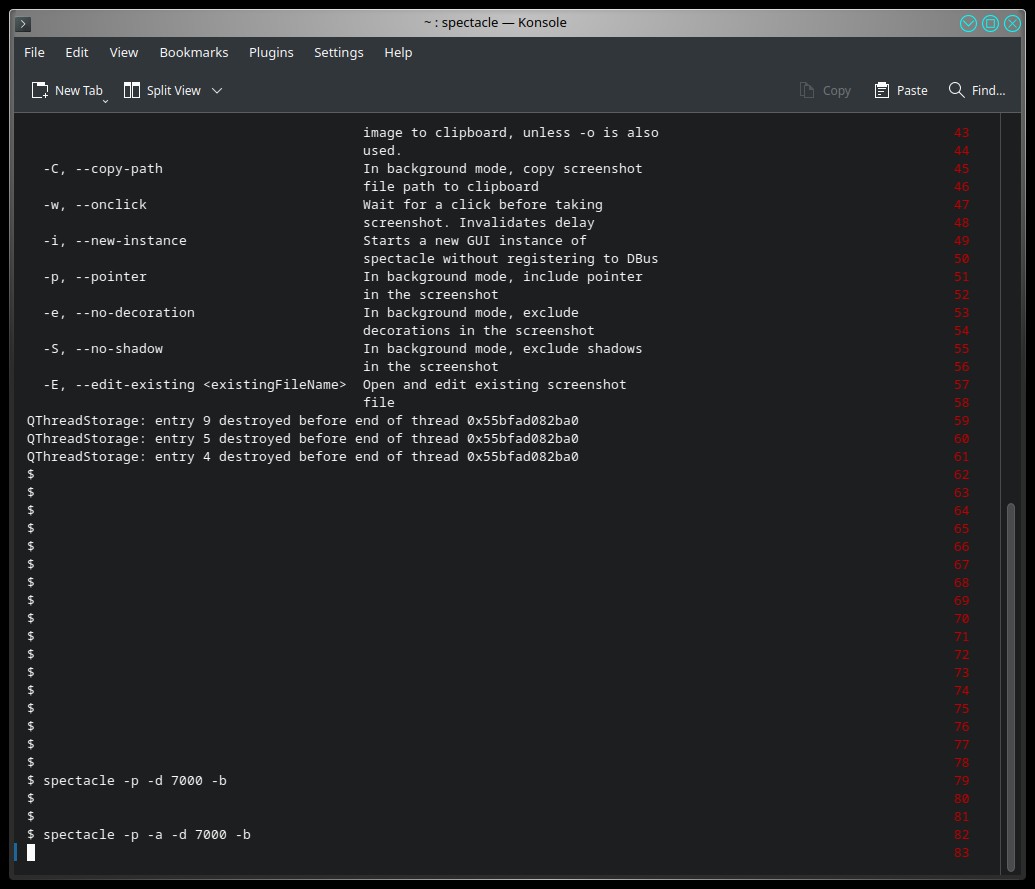Screen dimensions: 1035x889
Task: Click the Find... button label
Action: tap(988, 90)
